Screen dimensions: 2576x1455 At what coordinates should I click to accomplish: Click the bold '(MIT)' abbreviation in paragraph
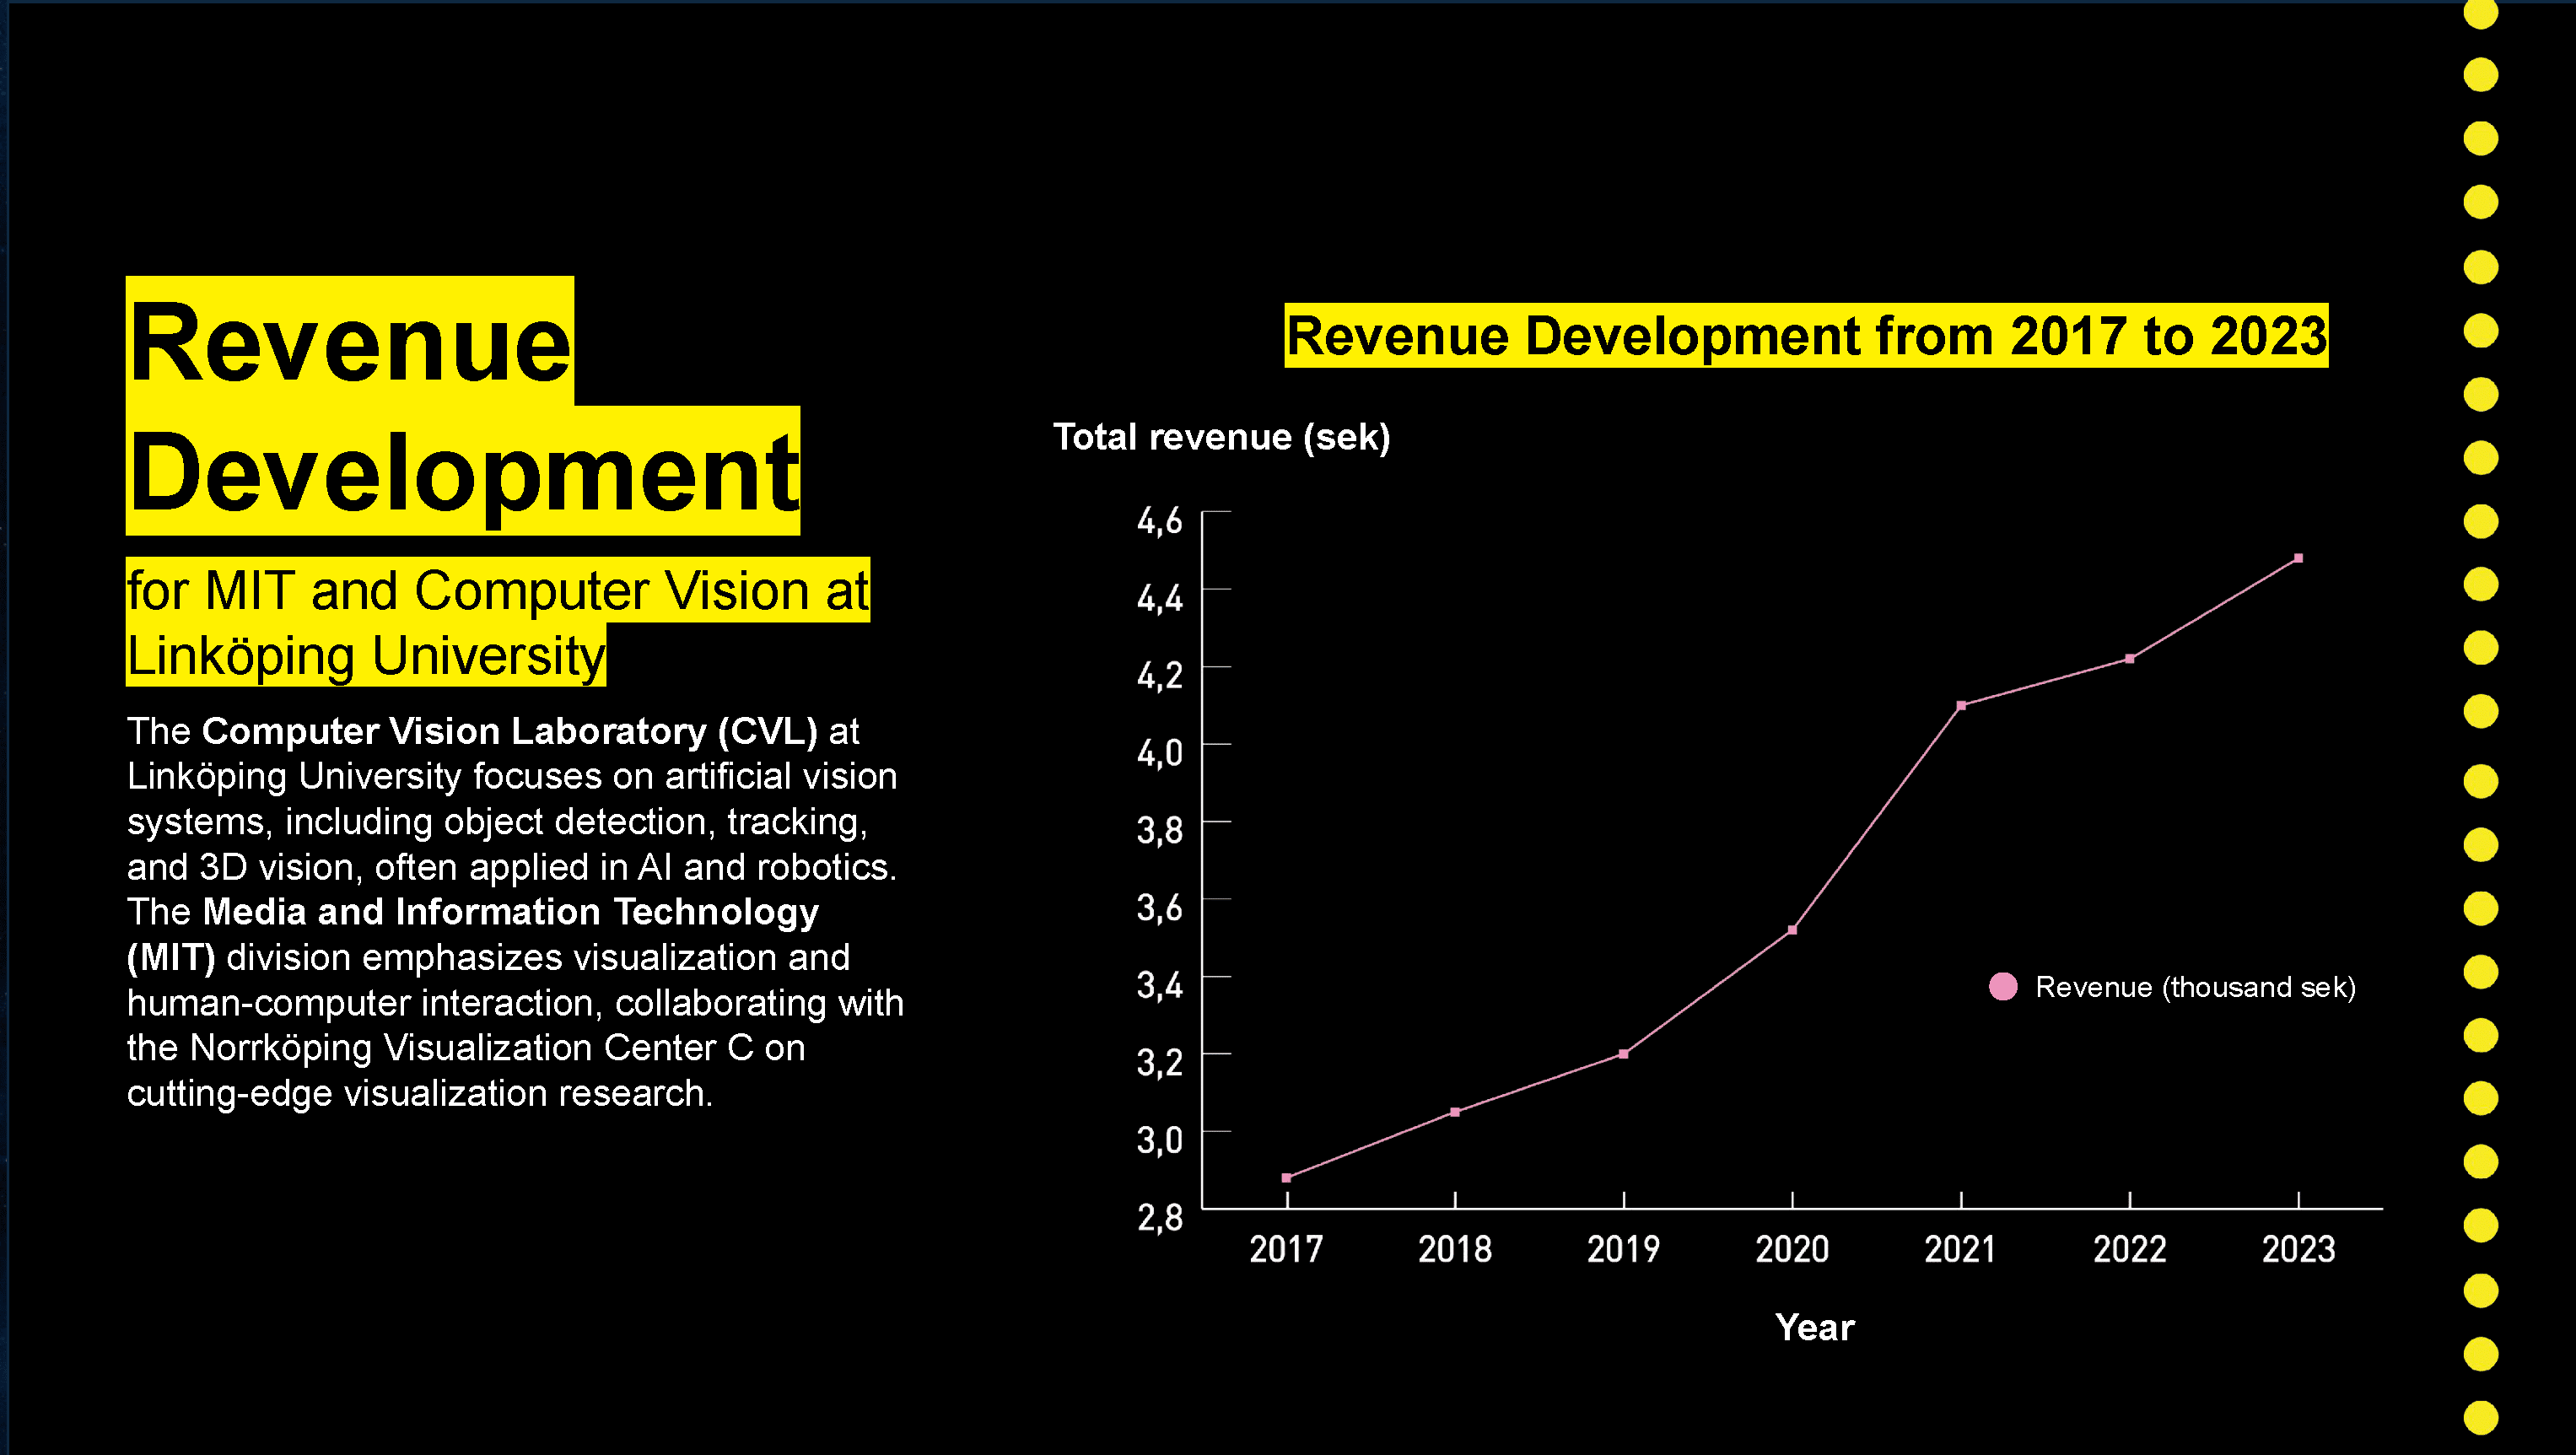pos(171,958)
